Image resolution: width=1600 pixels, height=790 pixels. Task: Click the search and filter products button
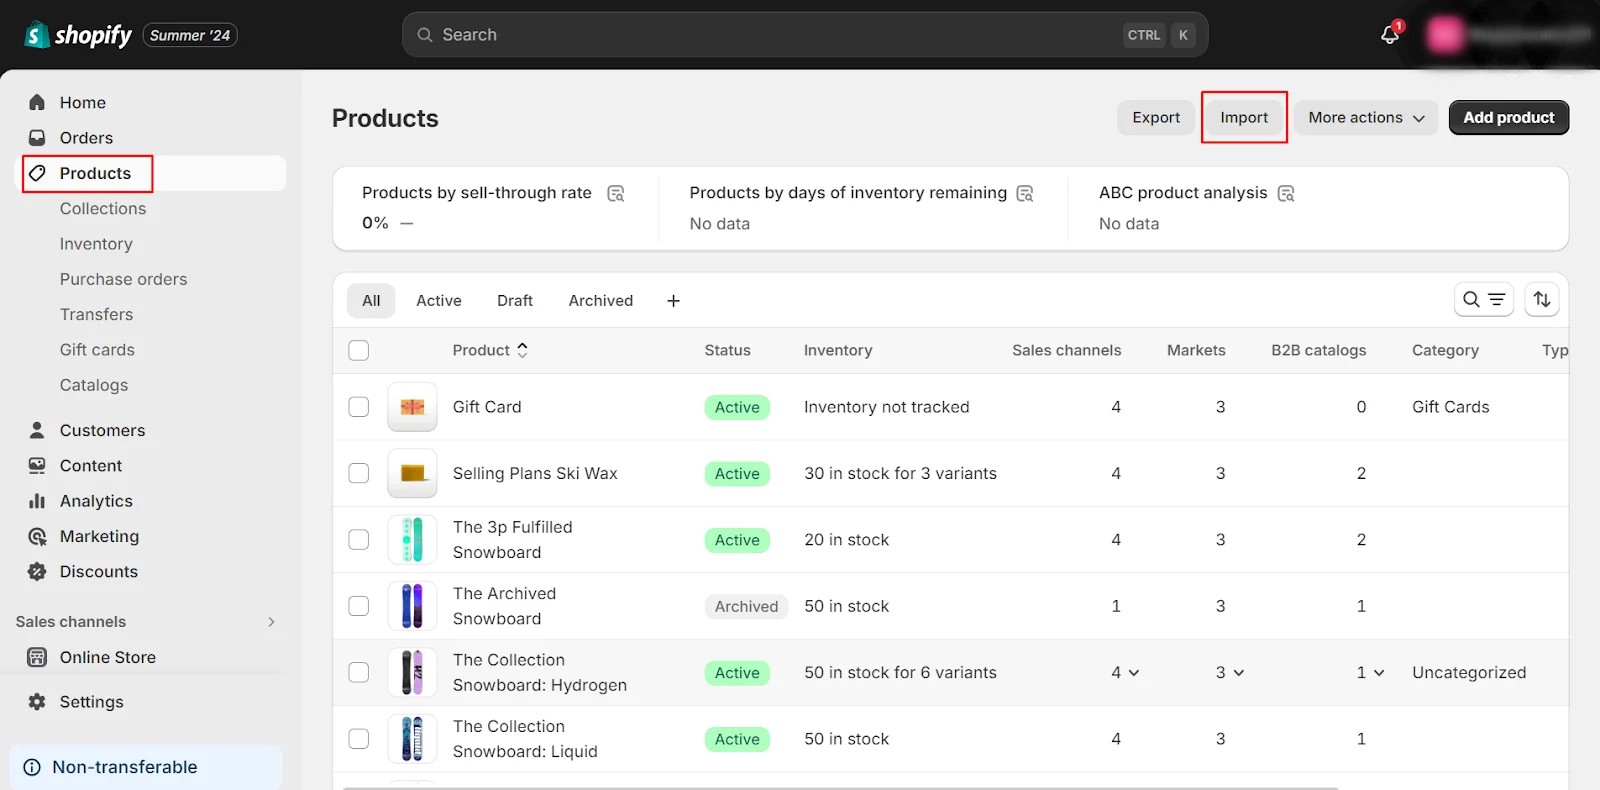tap(1484, 299)
